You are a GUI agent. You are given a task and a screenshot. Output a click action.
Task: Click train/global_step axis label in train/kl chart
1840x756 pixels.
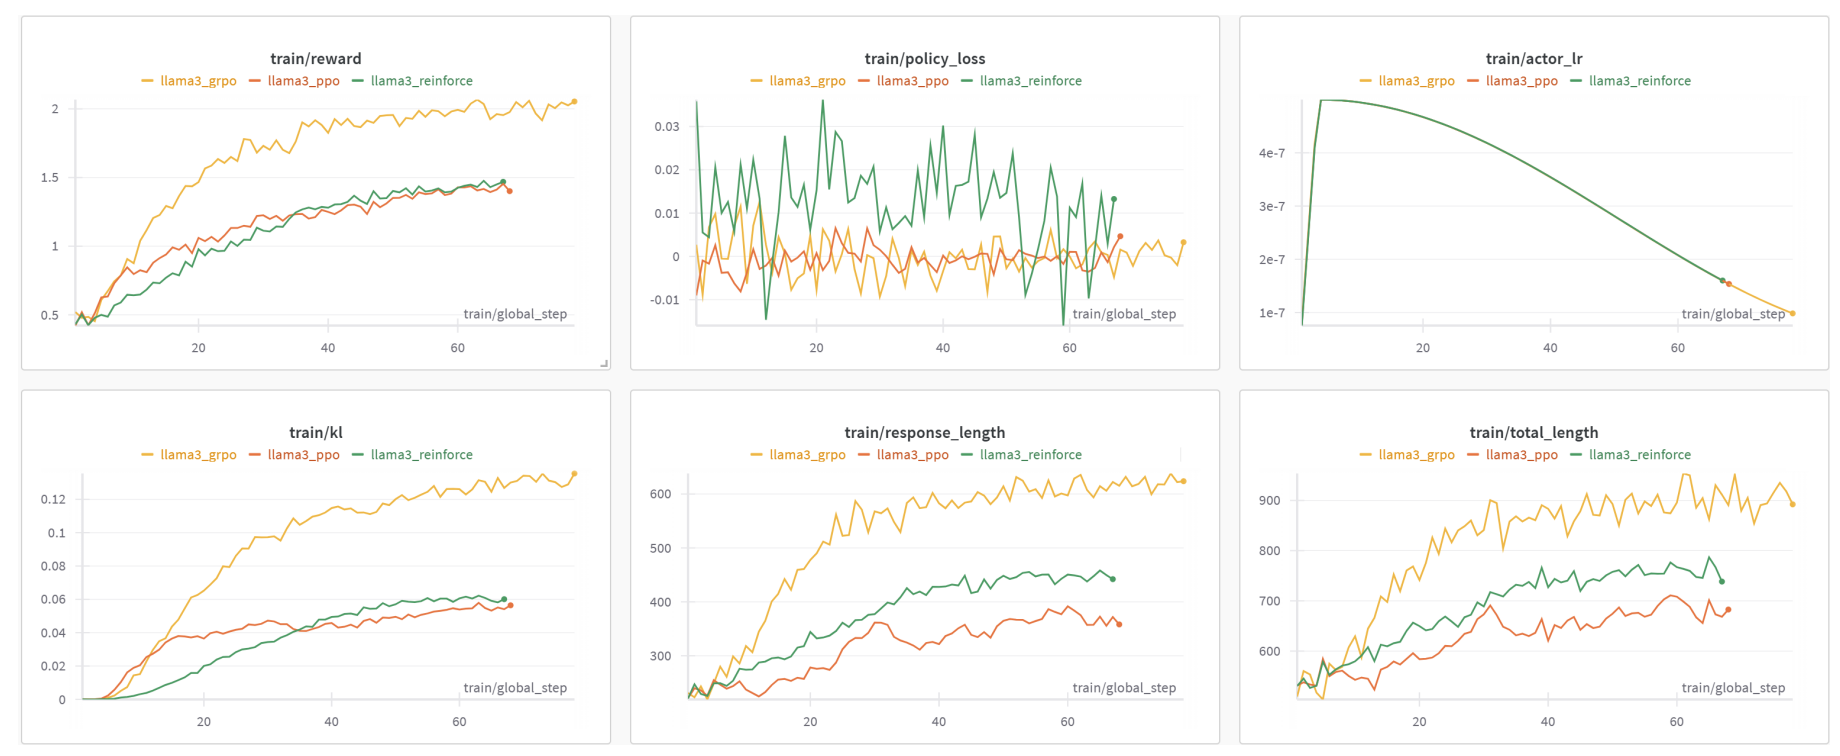click(515, 688)
